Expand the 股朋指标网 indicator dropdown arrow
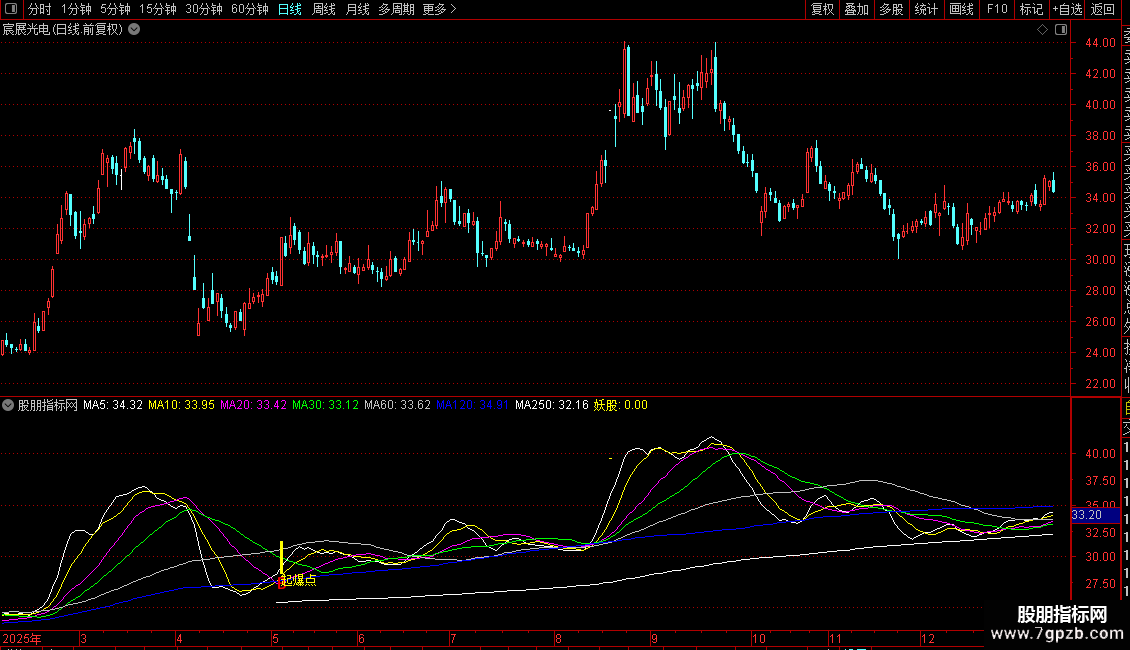The height and width of the screenshot is (650, 1130). [x=9, y=405]
